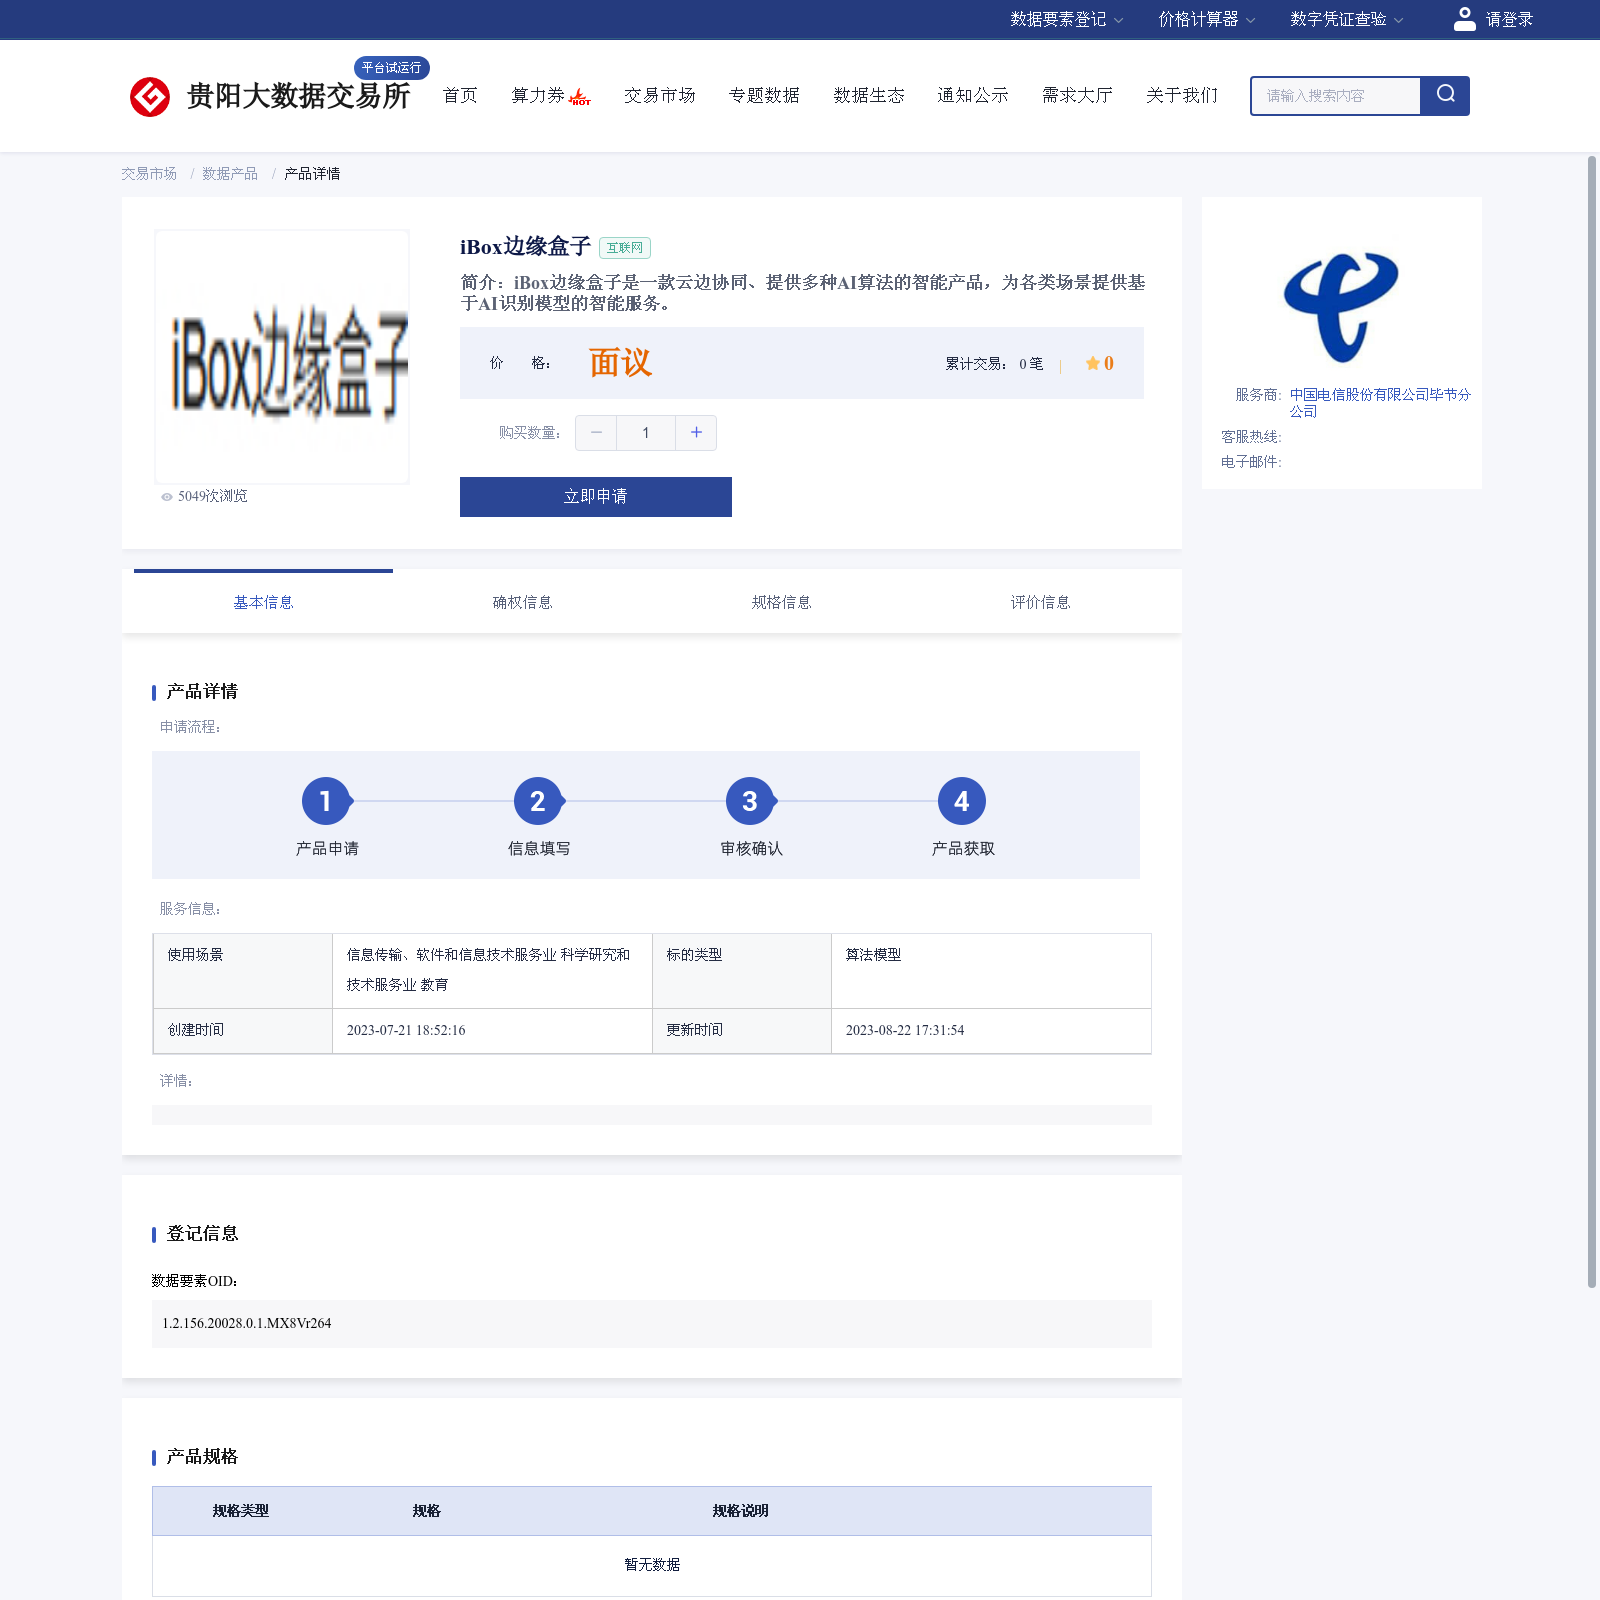
Task: Click the 标的类型 table label cell
Action: click(x=742, y=971)
